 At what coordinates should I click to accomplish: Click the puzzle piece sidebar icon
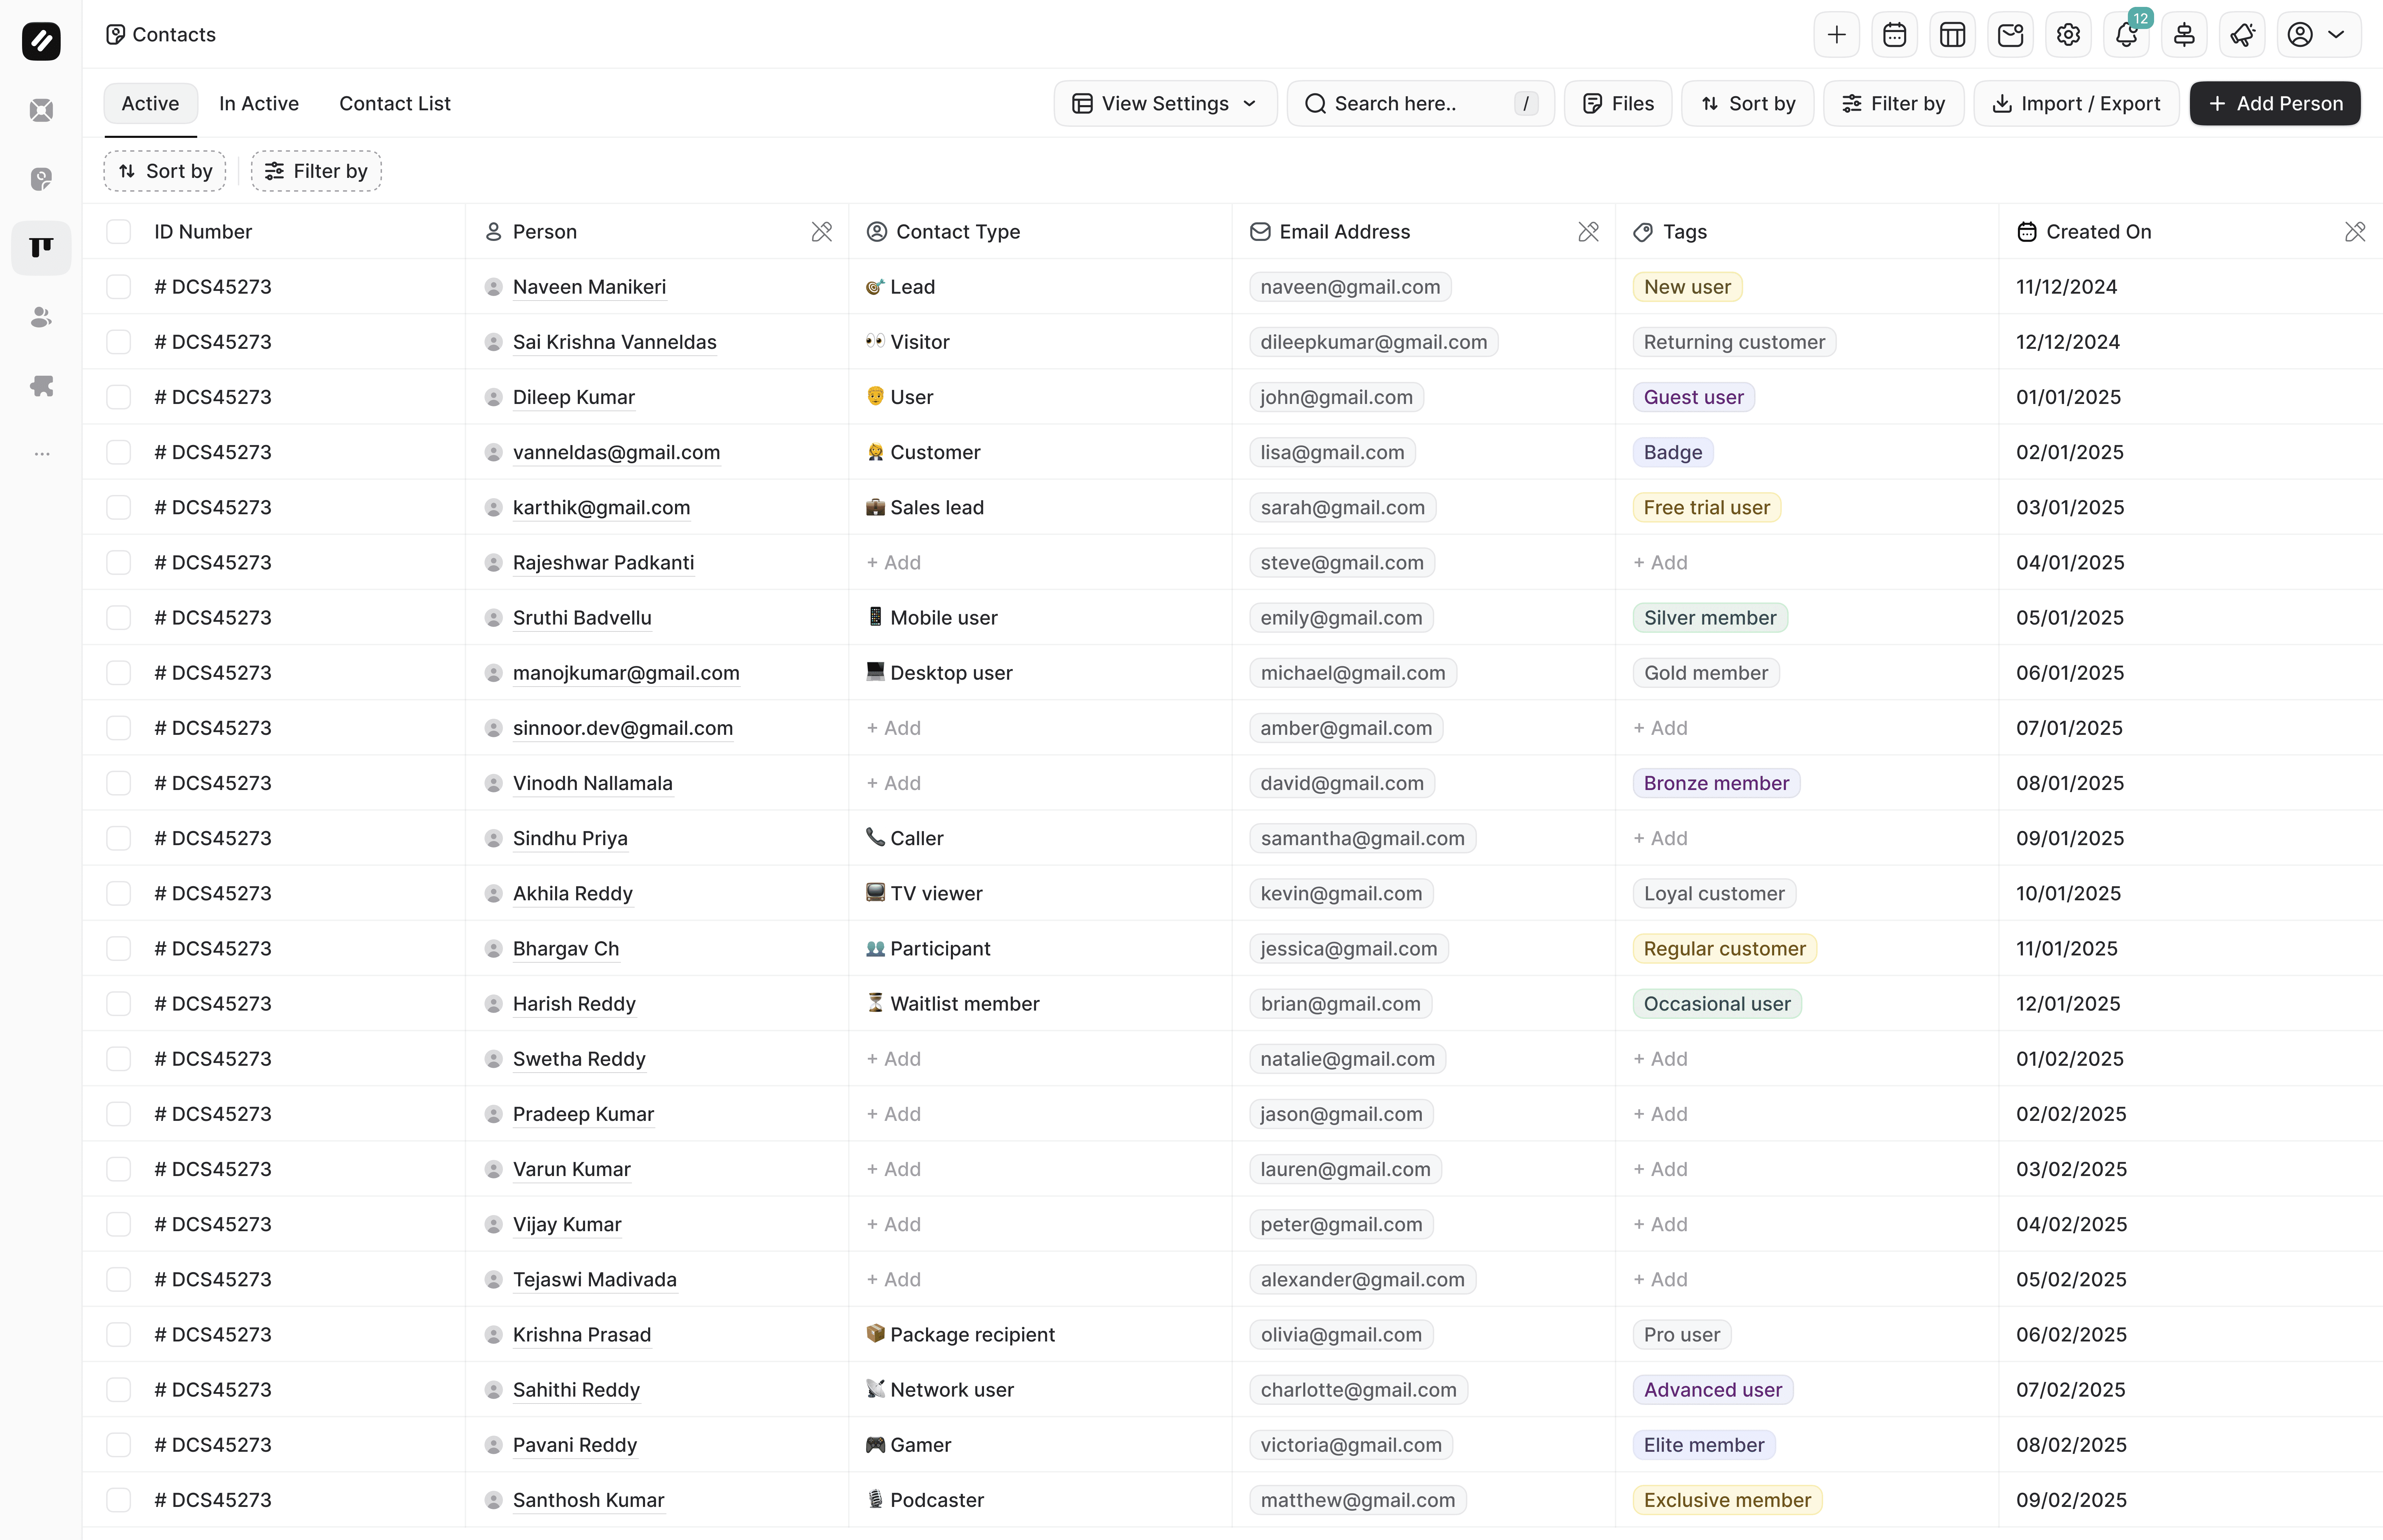41,386
